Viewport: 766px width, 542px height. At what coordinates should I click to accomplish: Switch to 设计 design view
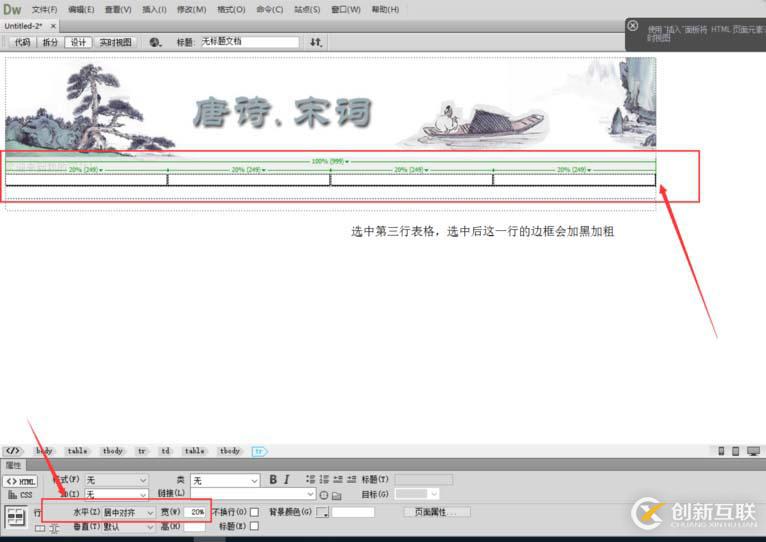click(78, 43)
